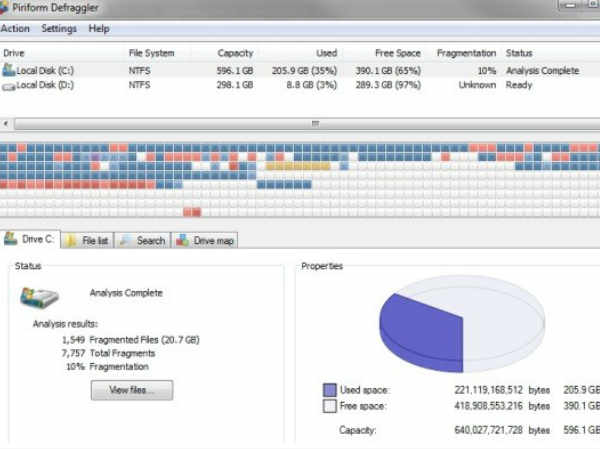Switch to the Search tab
This screenshot has width=600, height=450.
click(x=142, y=241)
